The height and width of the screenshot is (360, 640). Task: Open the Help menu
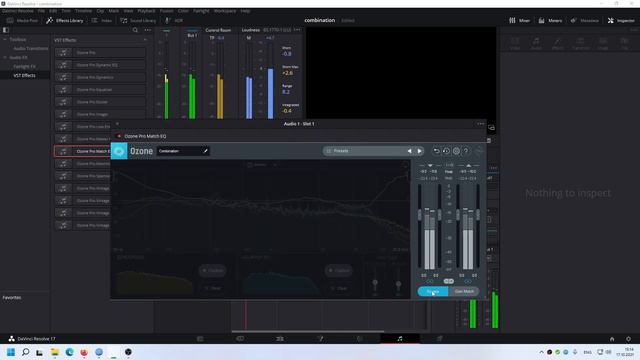coord(245,11)
